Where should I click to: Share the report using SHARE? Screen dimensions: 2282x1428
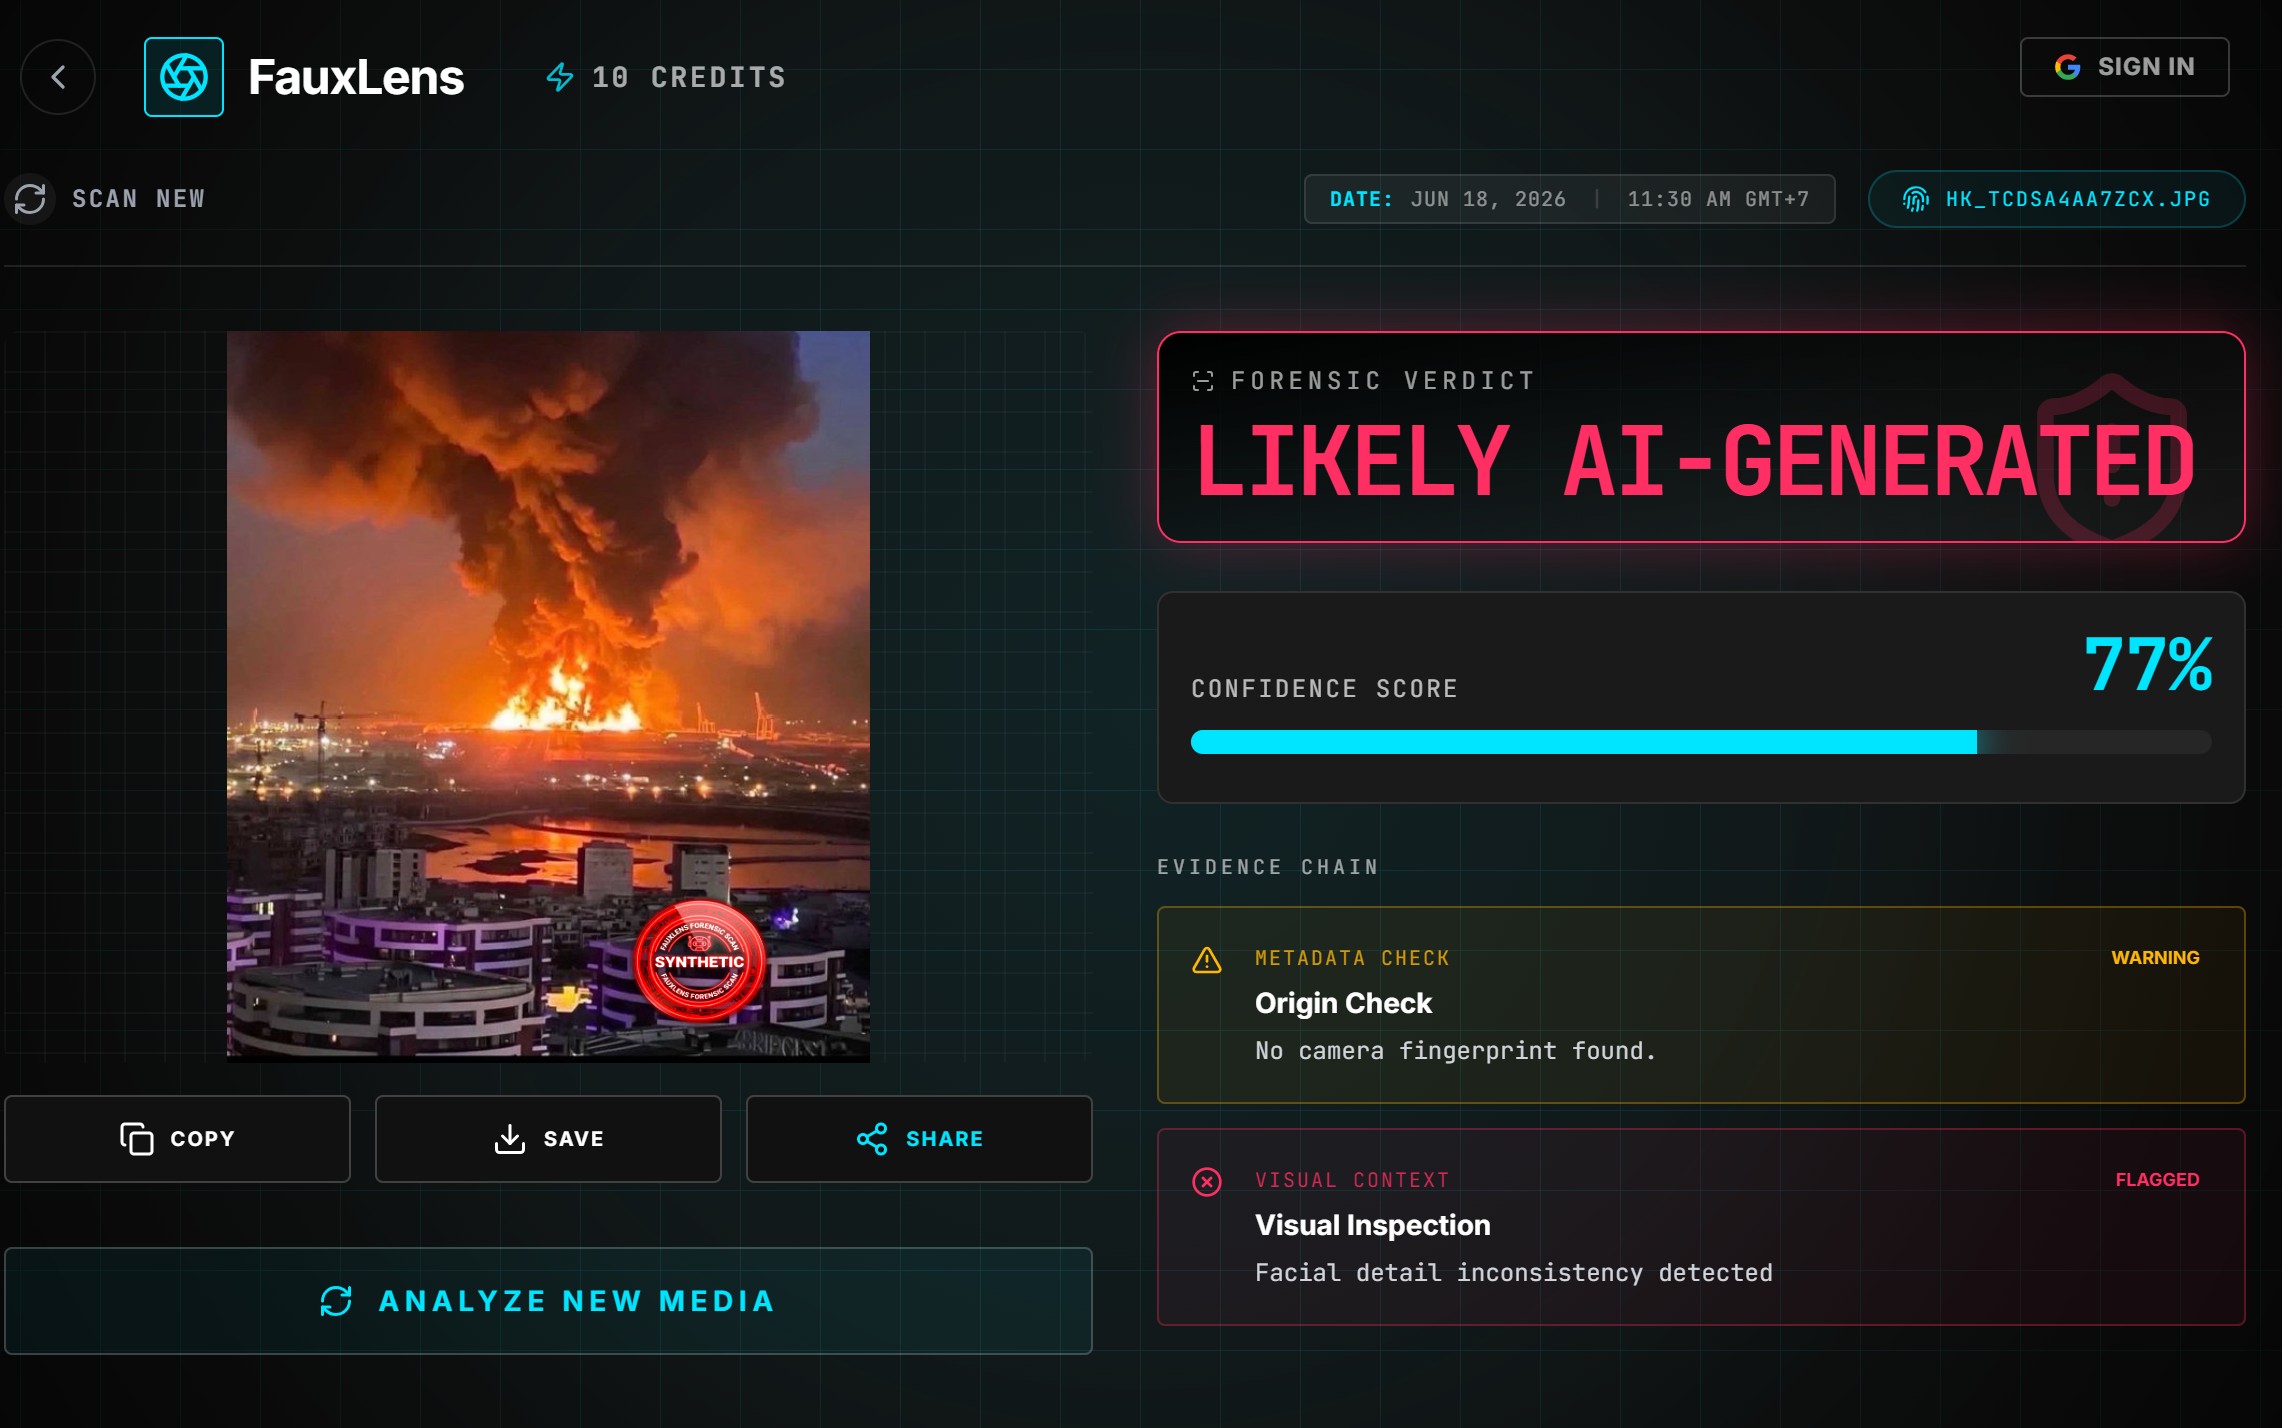click(919, 1139)
